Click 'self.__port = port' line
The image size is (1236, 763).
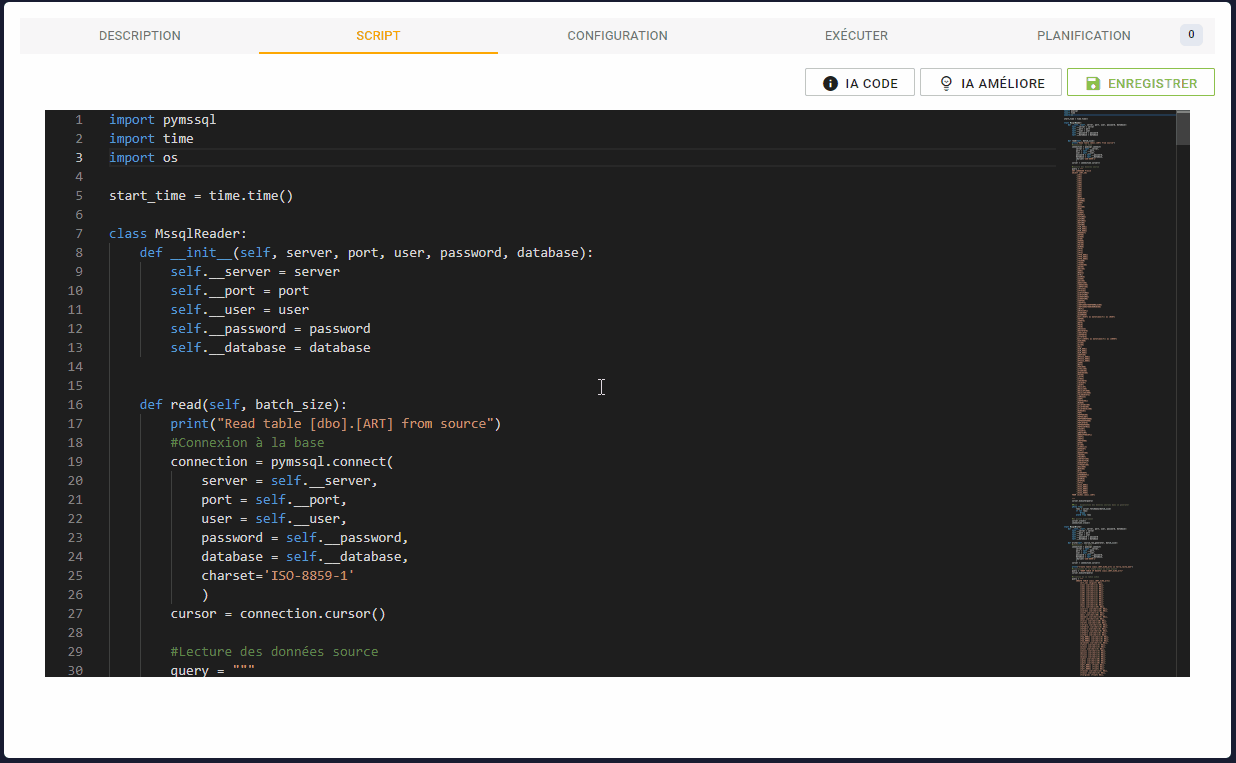point(240,290)
